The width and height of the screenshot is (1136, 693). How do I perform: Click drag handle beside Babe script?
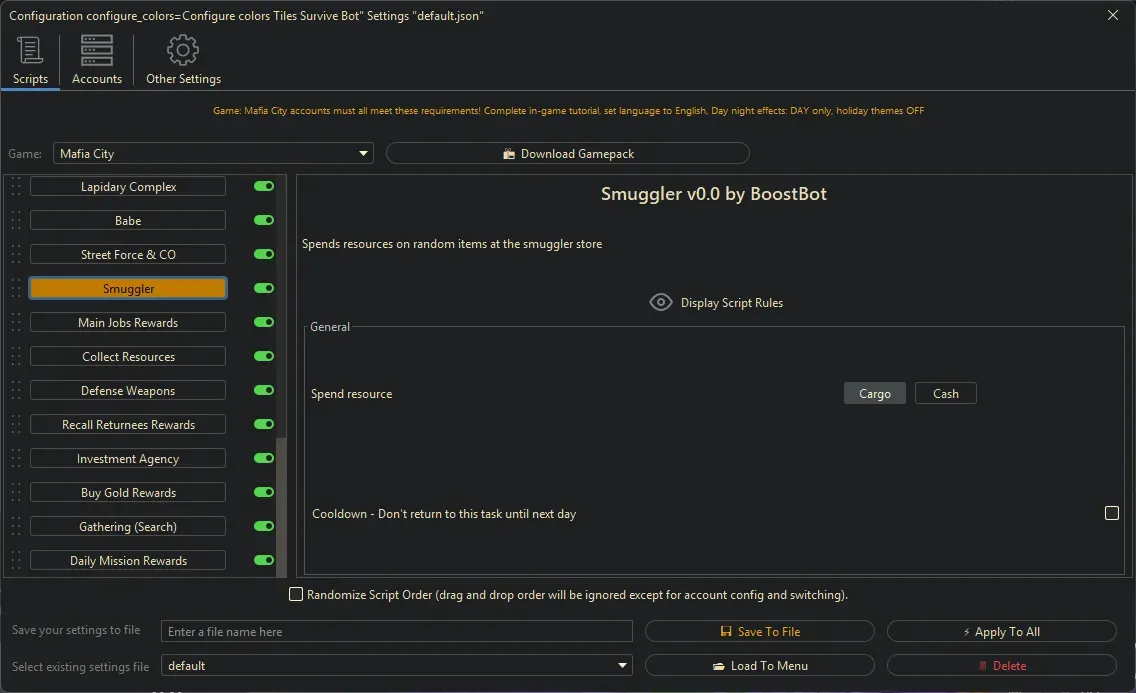pyautogui.click(x=16, y=221)
